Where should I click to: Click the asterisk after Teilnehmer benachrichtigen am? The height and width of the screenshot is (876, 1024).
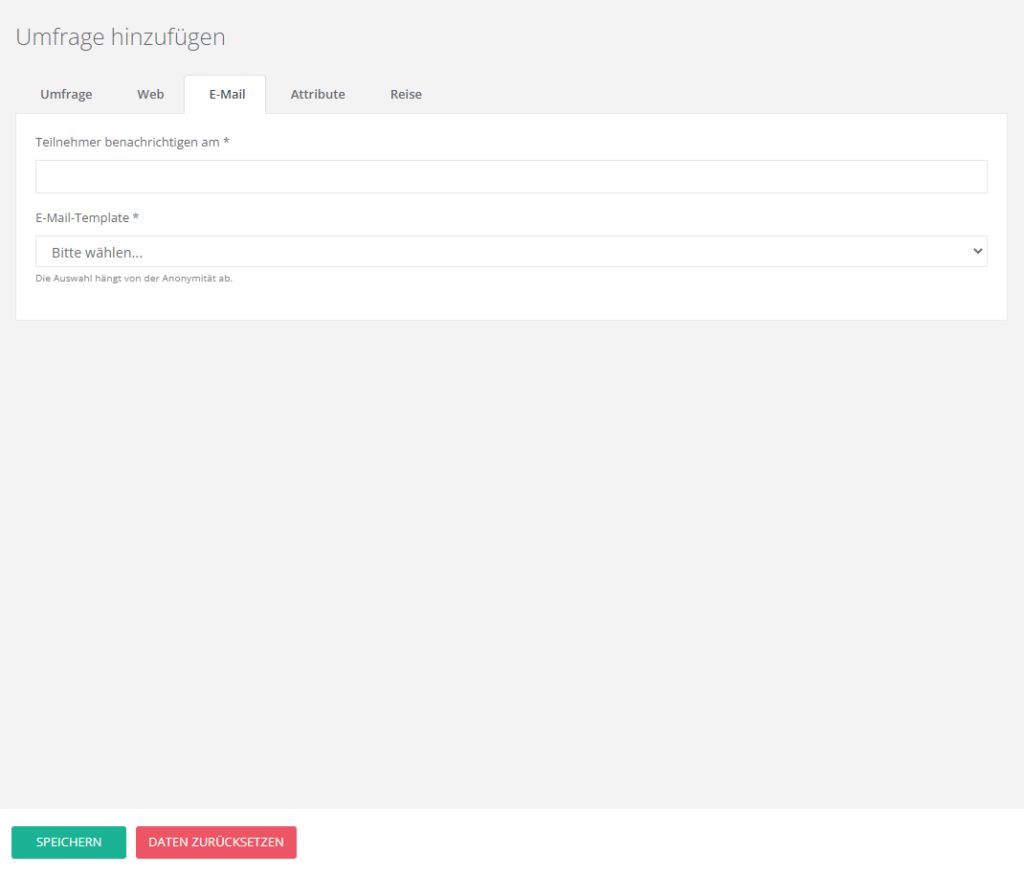tap(227, 142)
